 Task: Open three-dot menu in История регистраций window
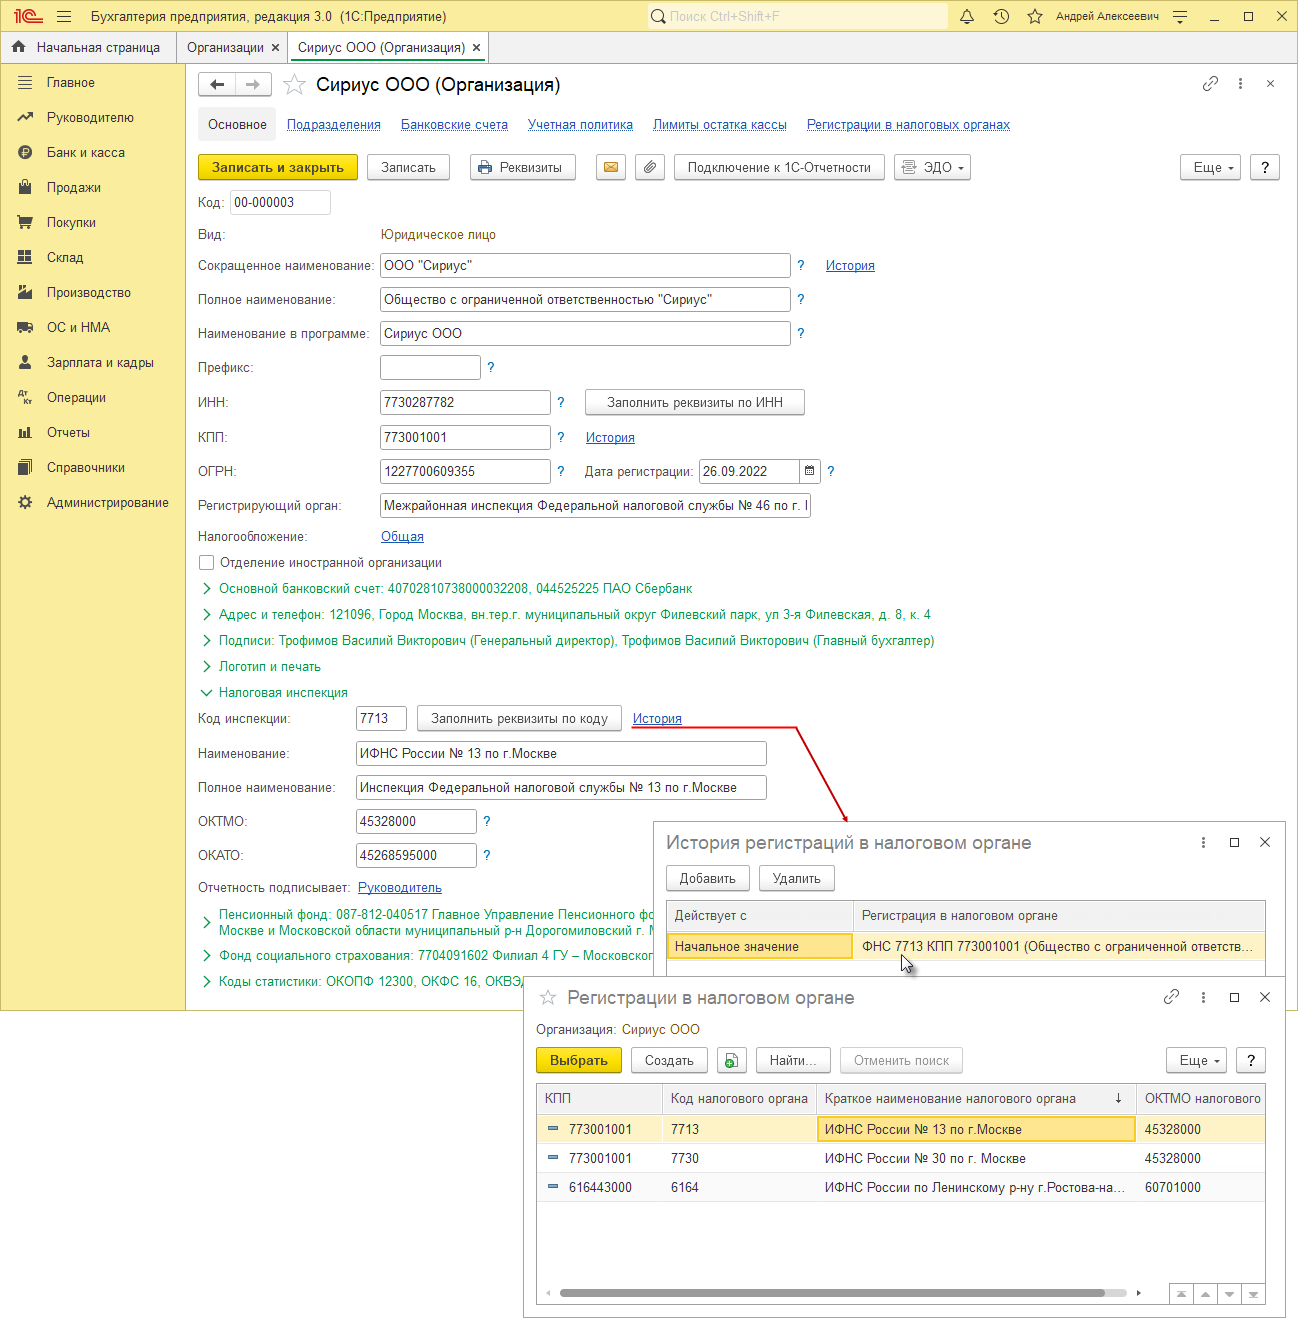click(1203, 843)
